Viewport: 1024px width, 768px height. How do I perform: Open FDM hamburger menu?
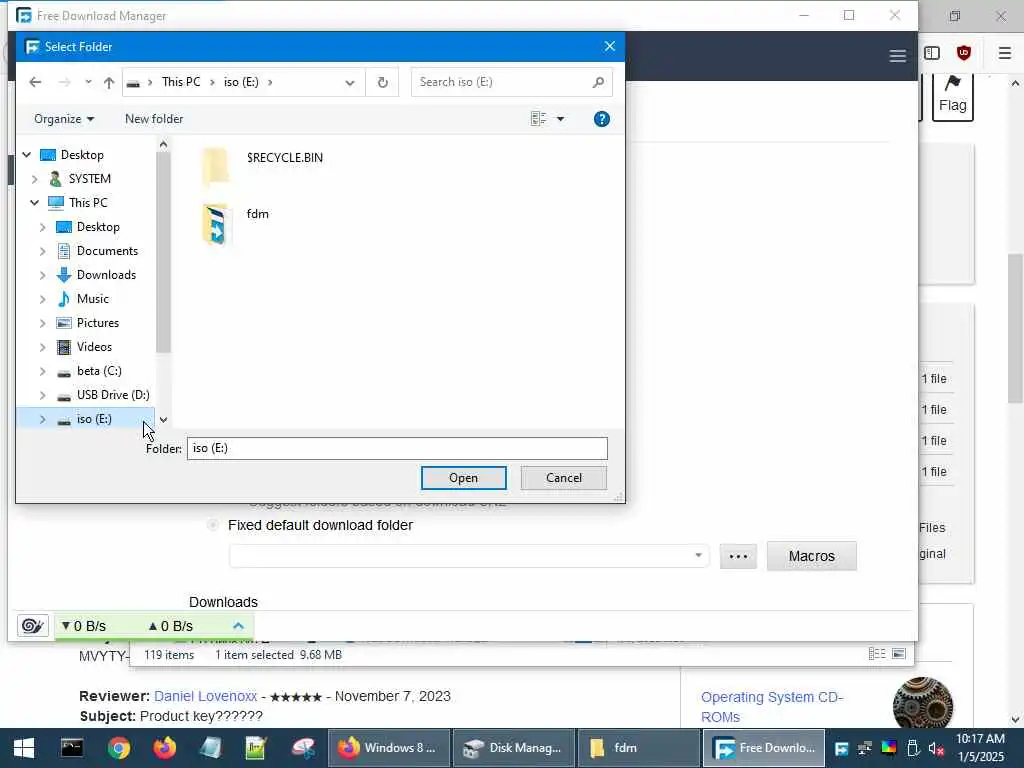[897, 56]
